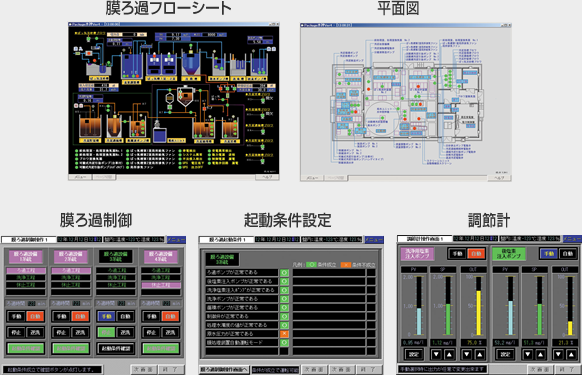This screenshot has width=582, height=375.
Task: Click 設定 under 洗浄用塩素注入ポンプ PV gauge
Action: click(413, 354)
